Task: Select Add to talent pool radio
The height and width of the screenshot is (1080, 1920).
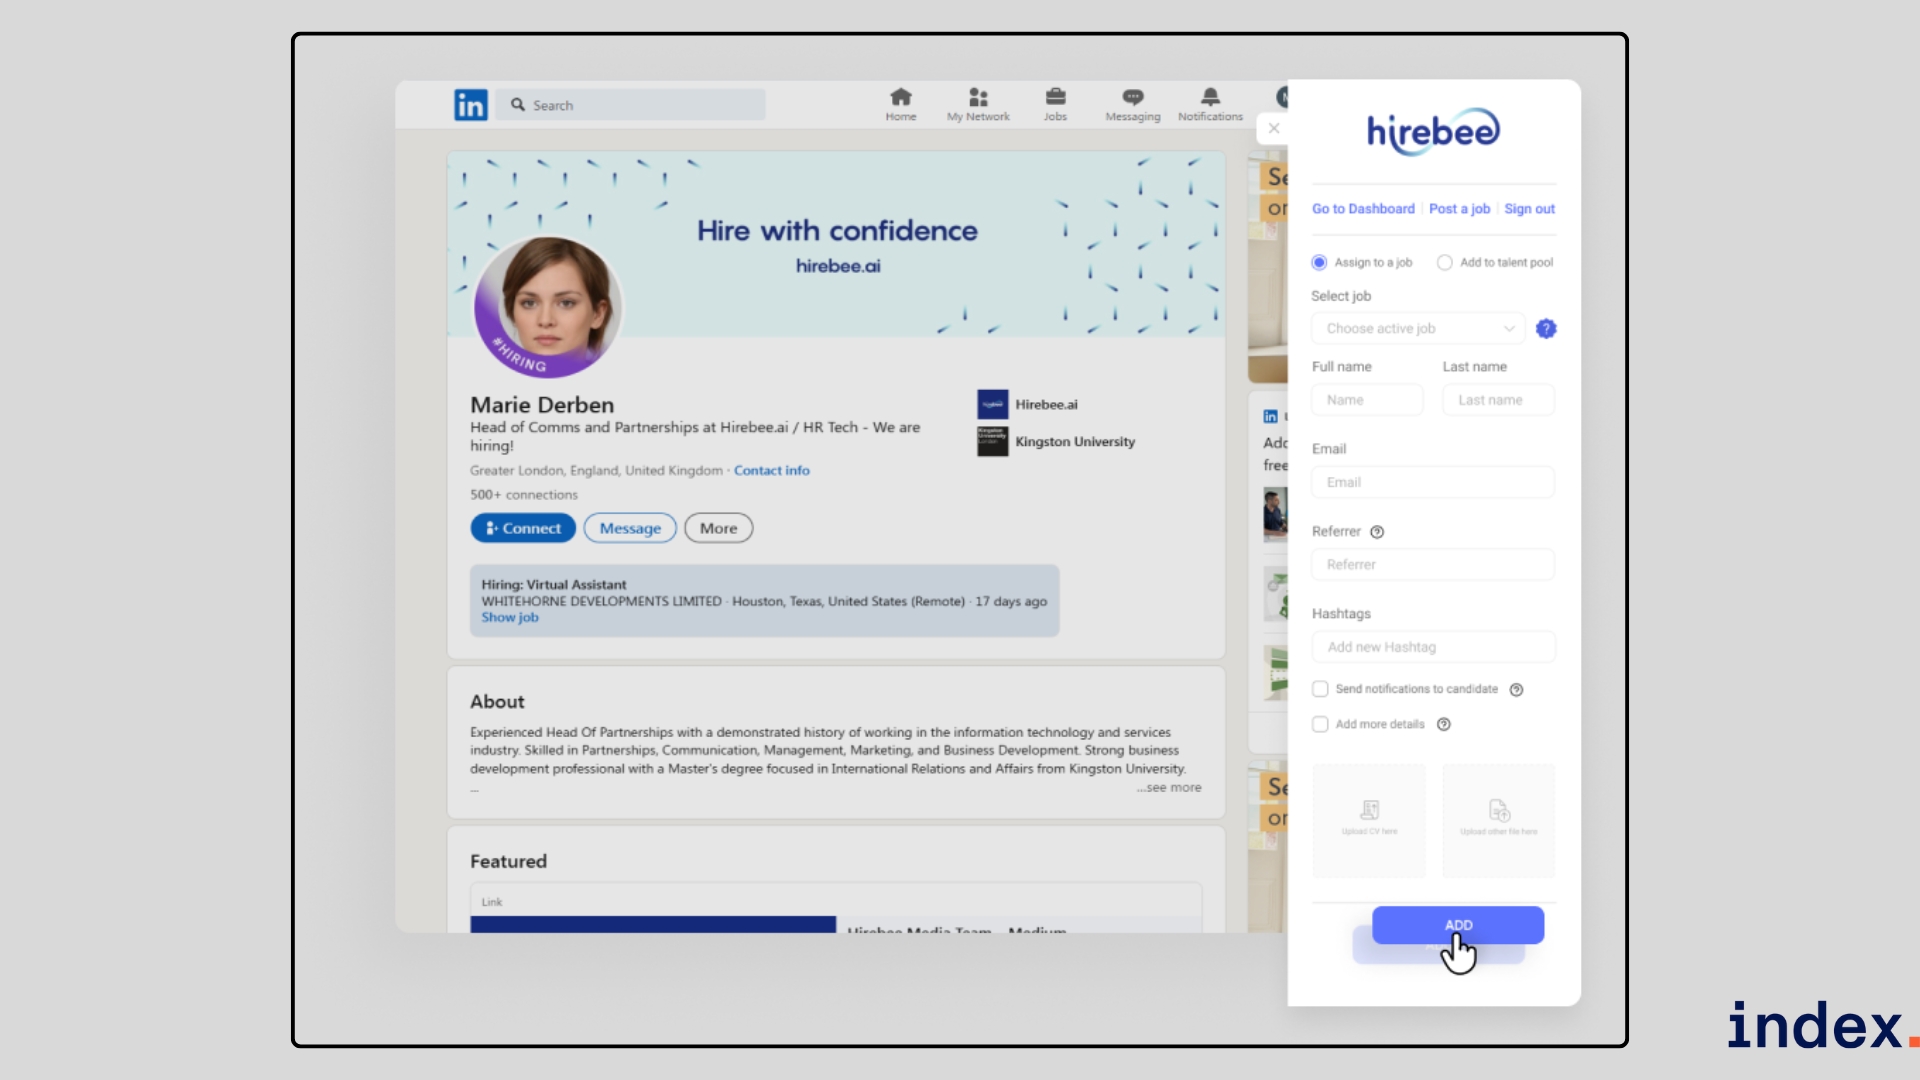Action: click(x=1444, y=263)
